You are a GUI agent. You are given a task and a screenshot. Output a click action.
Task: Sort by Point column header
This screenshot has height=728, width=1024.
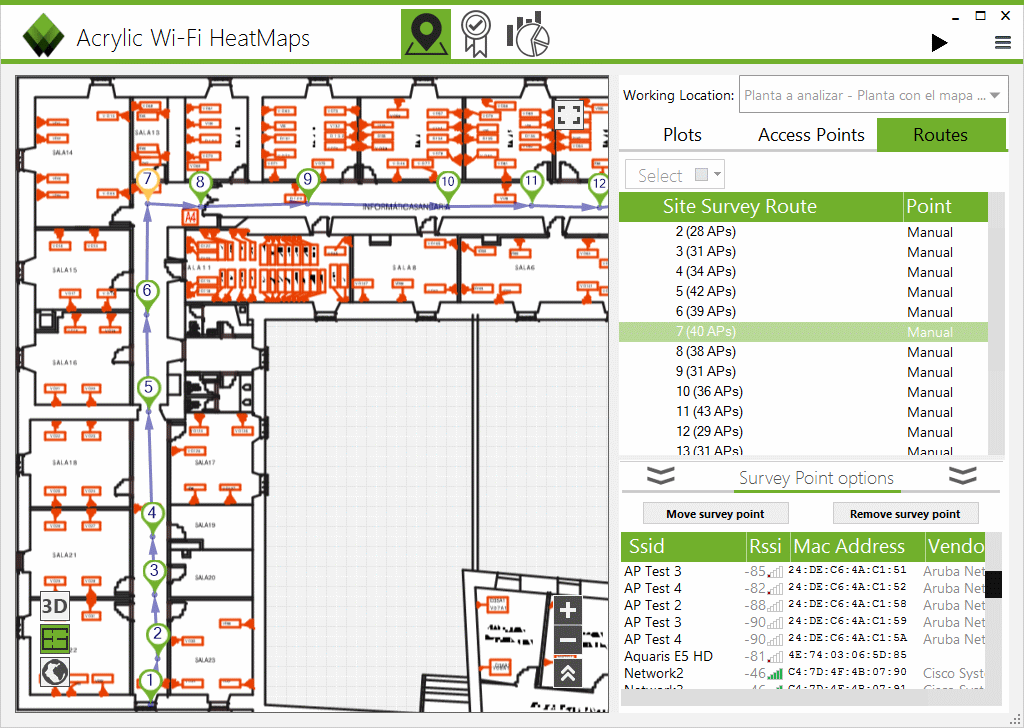click(x=946, y=206)
